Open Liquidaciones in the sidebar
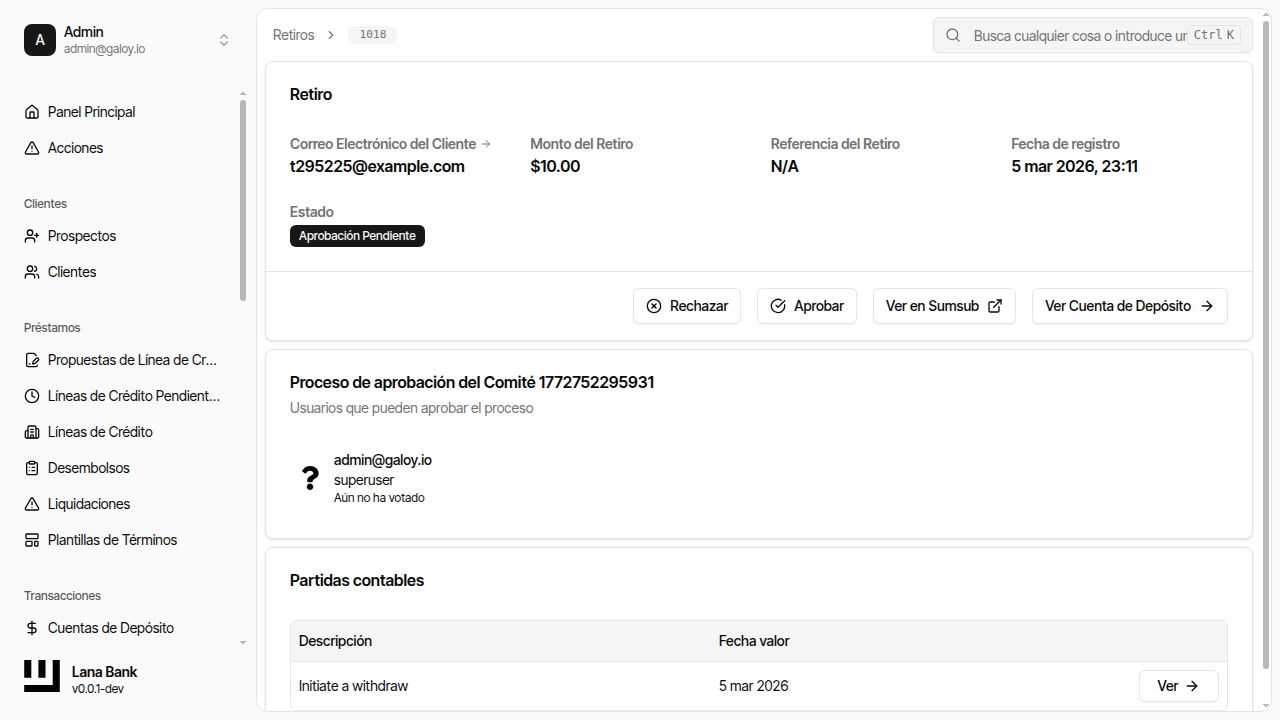The image size is (1280, 720). point(89,504)
